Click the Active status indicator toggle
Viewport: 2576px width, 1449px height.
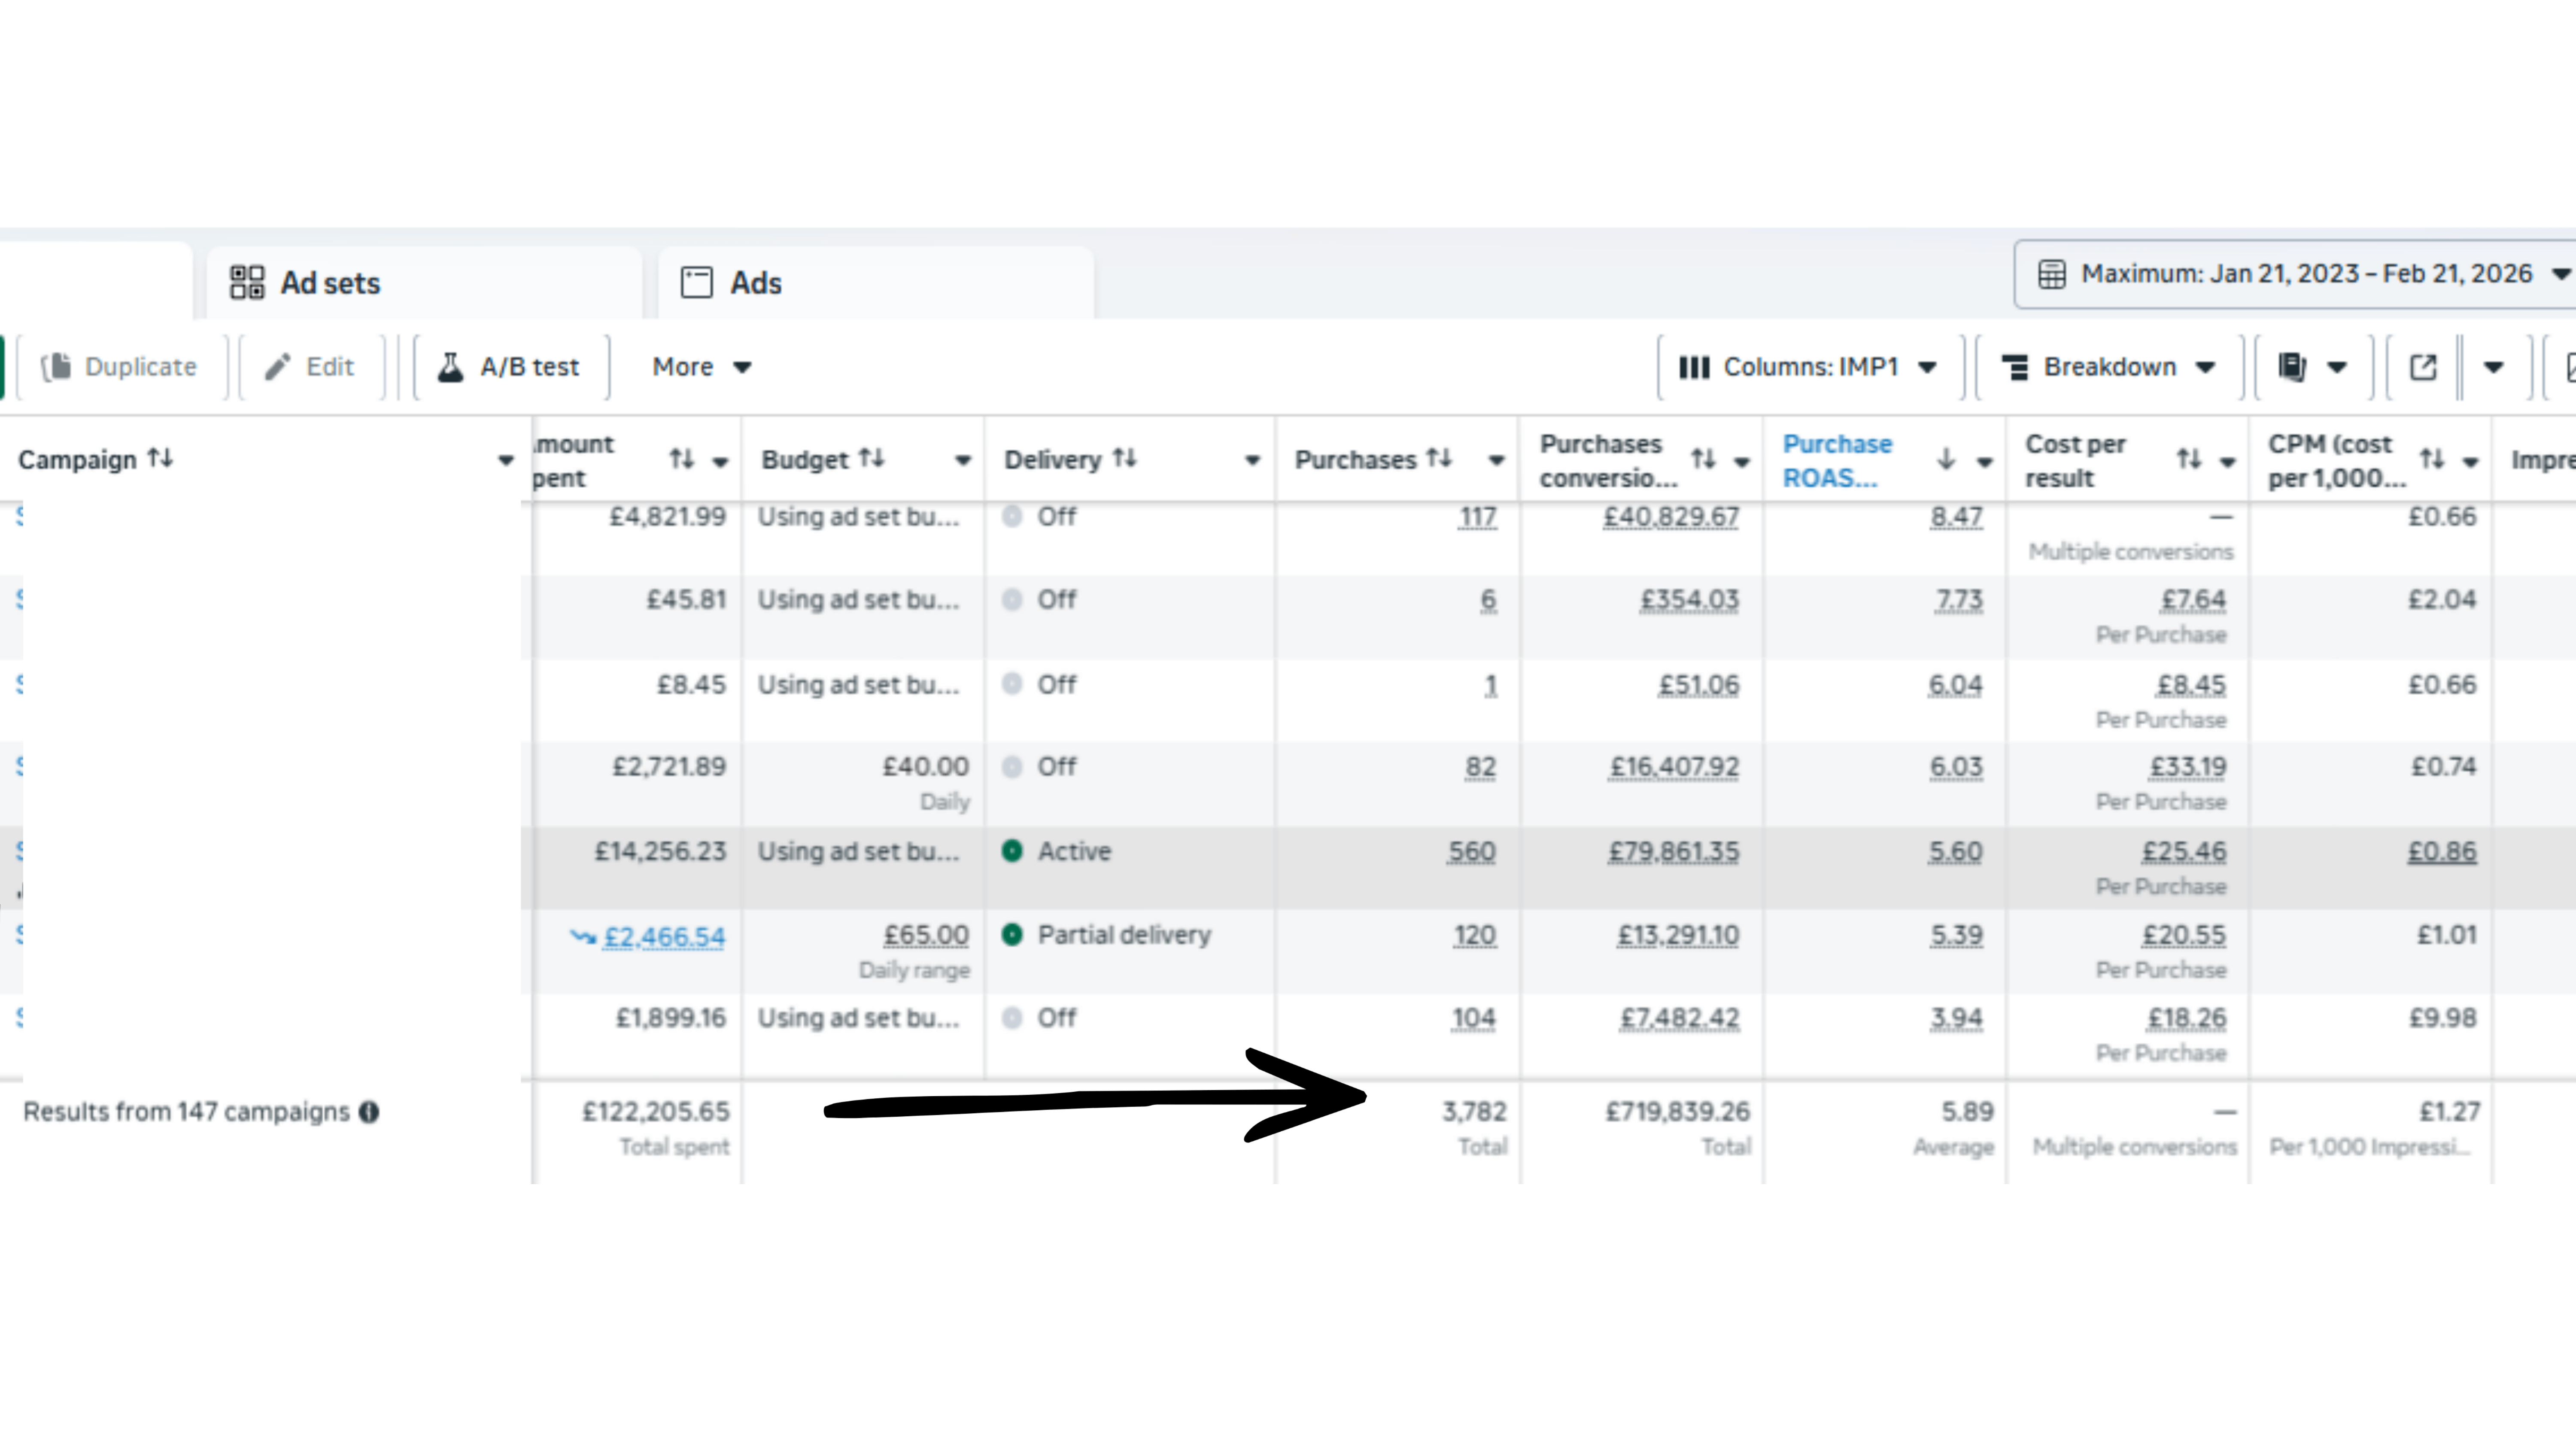point(1013,851)
